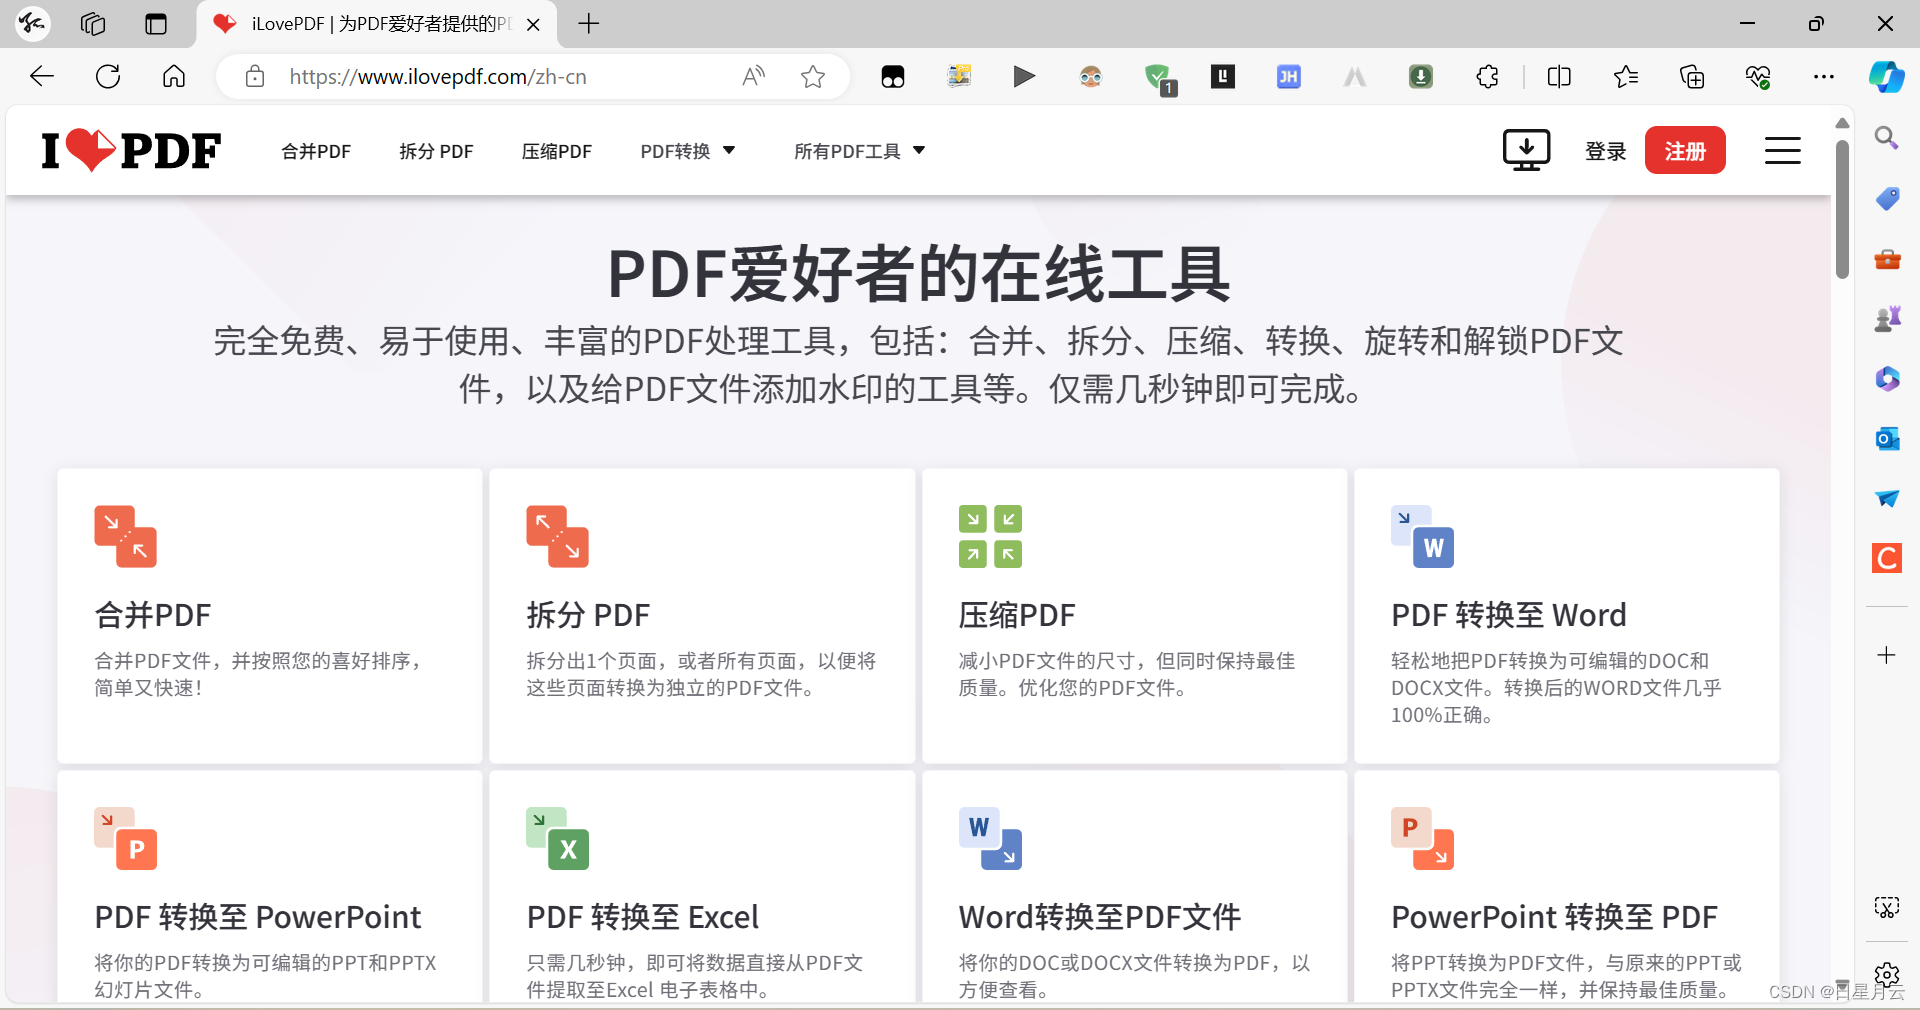Launch the screen capture tool in sidebar

click(1886, 908)
